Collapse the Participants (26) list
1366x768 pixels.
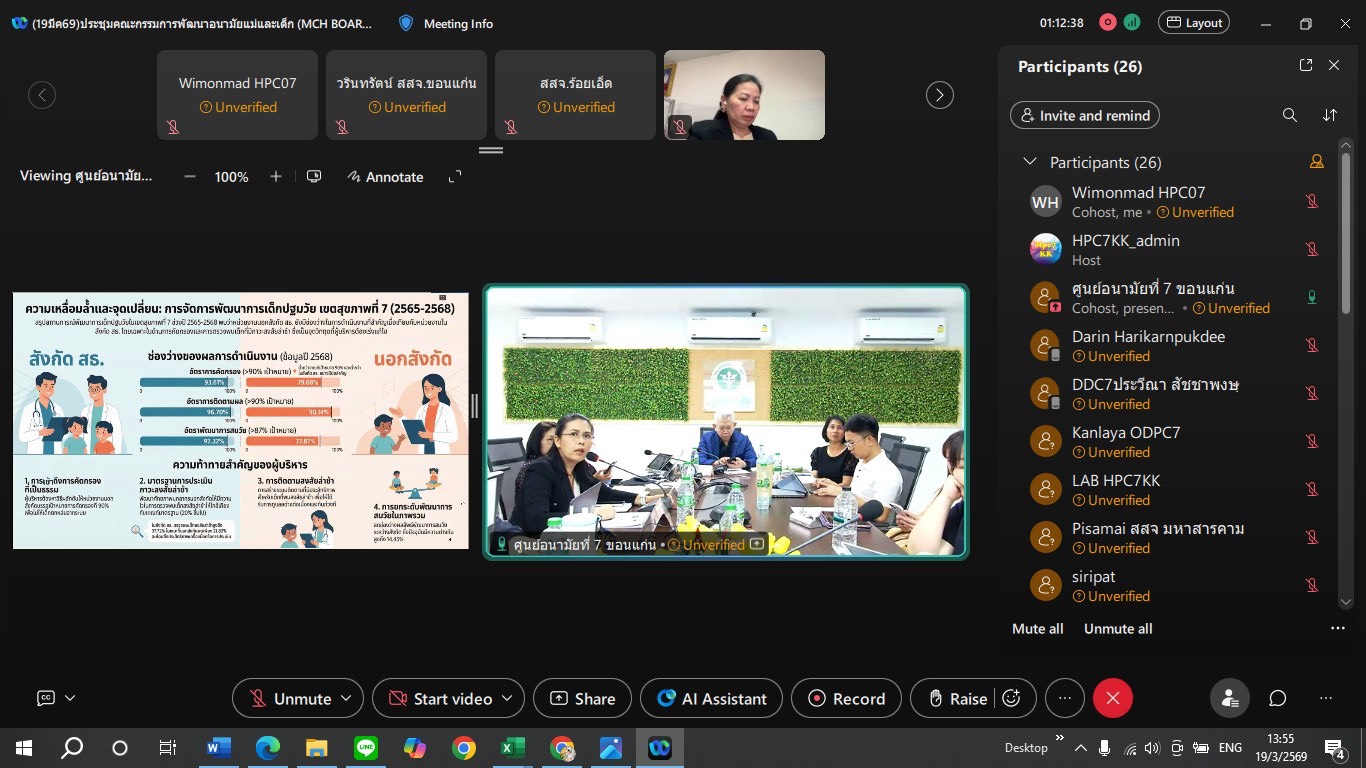click(1029, 162)
